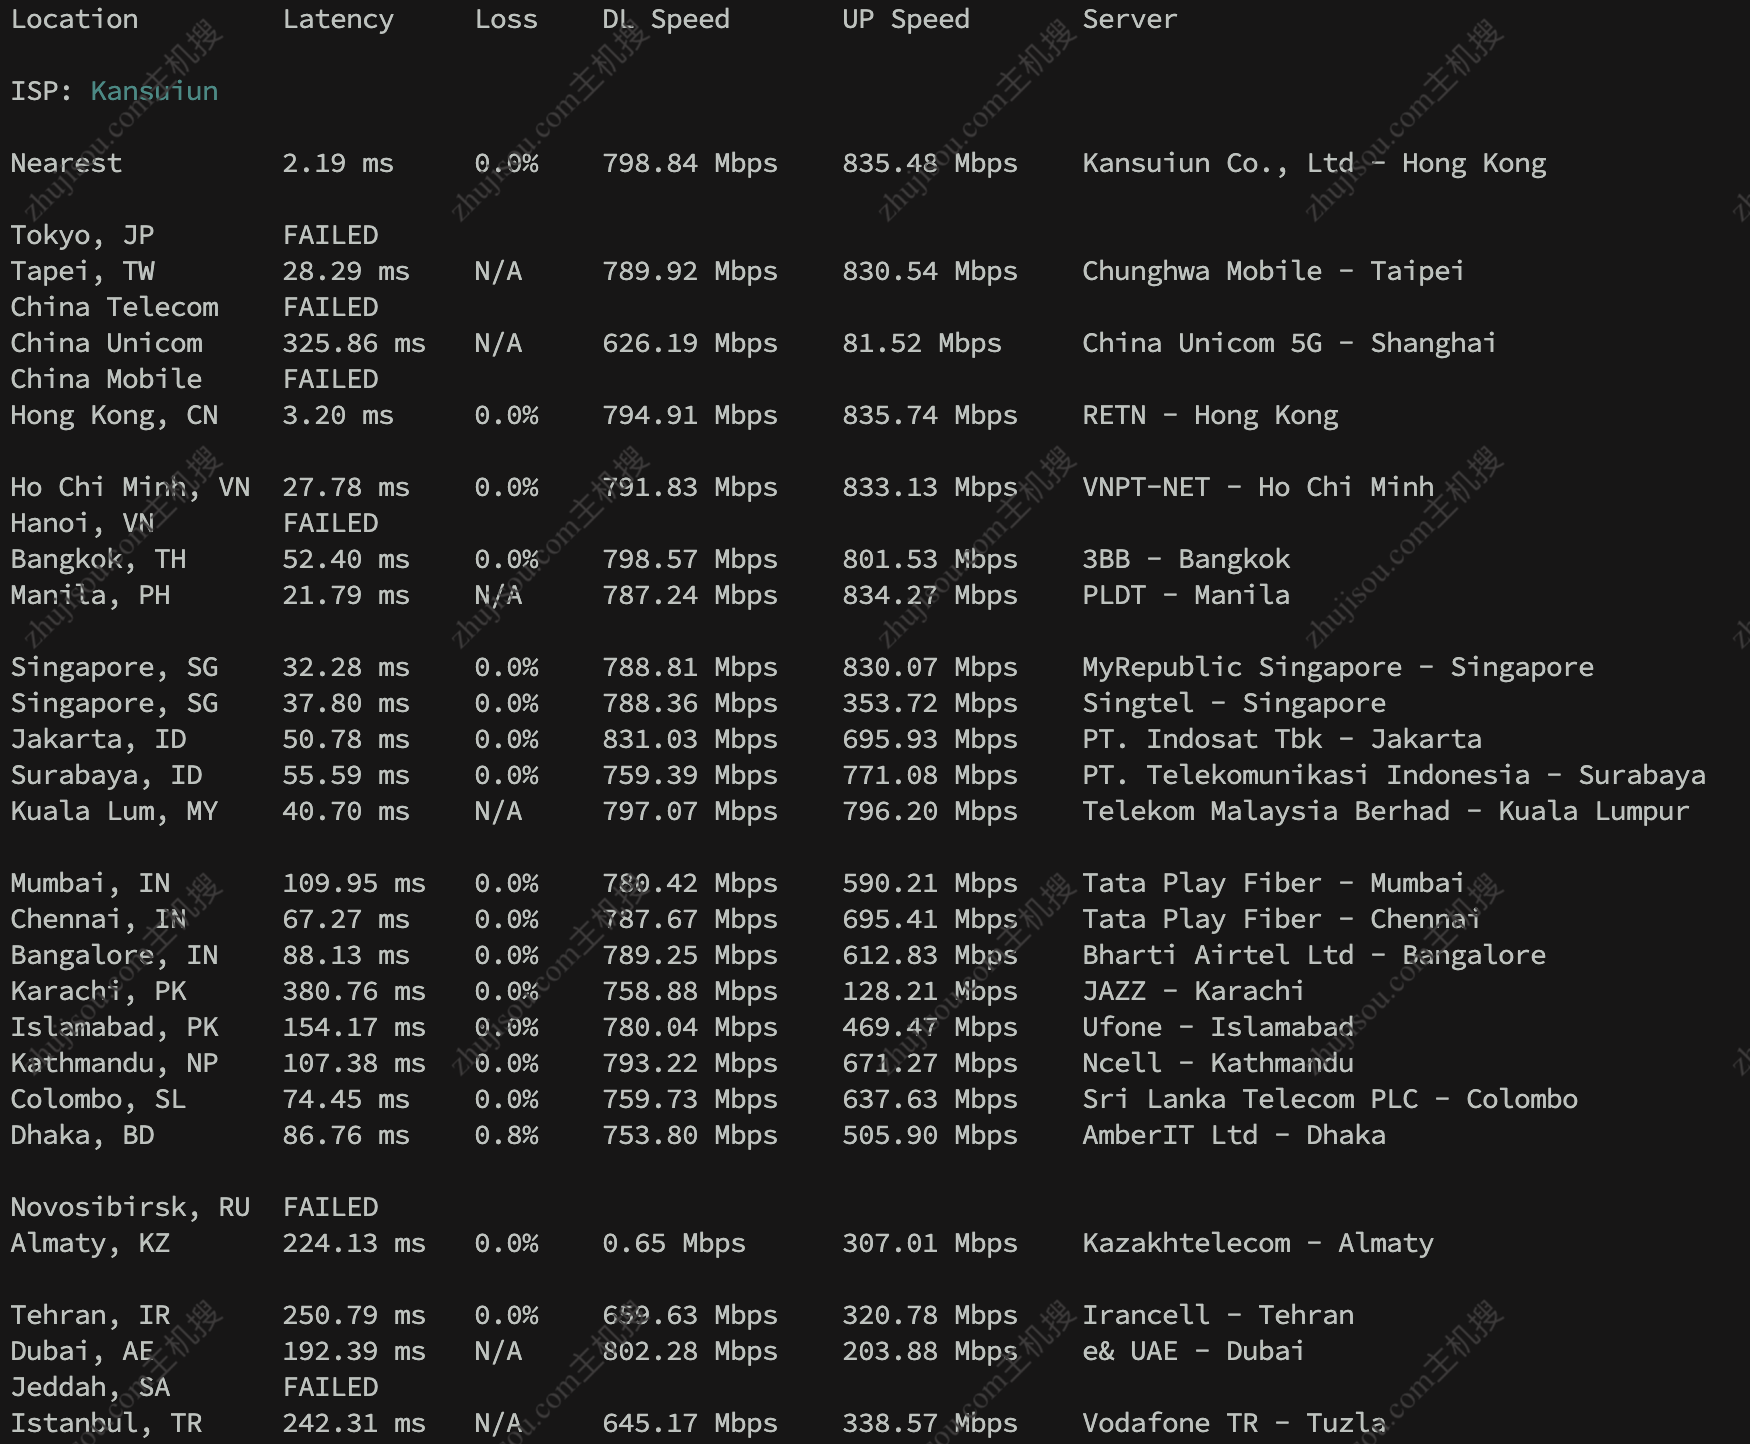
Task: Click the UP Speed column header
Action: coord(906,19)
